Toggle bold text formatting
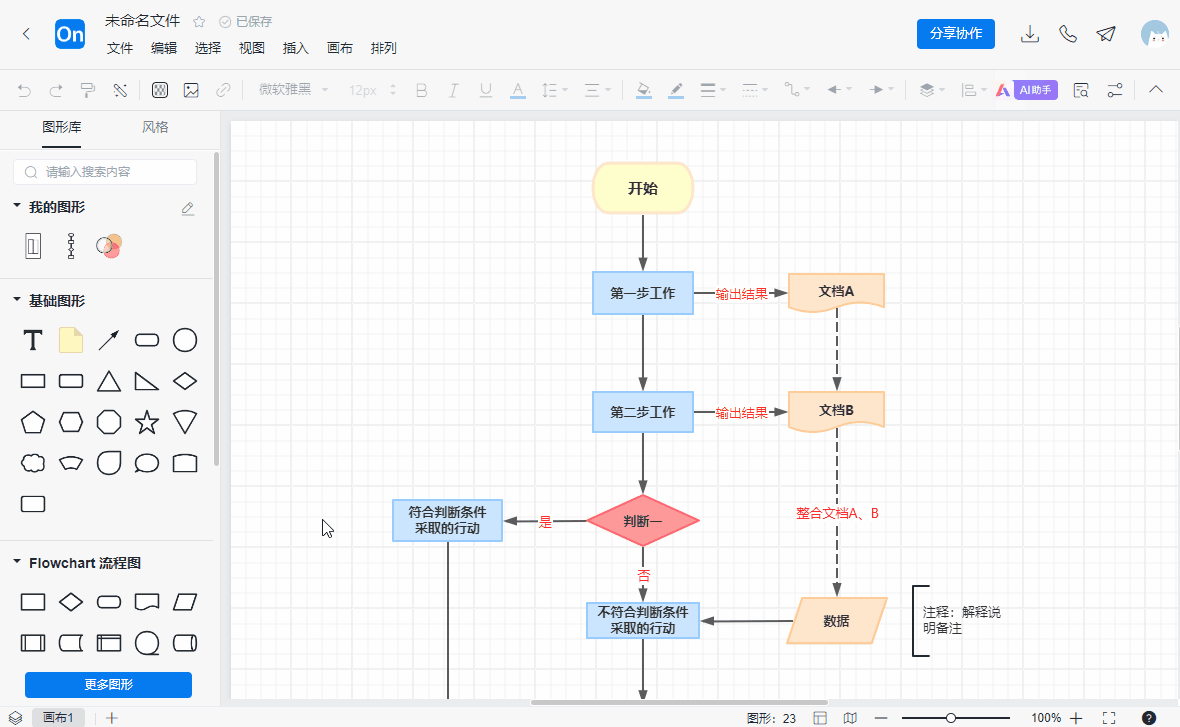Screen dimensions: 1180x727 [421, 90]
